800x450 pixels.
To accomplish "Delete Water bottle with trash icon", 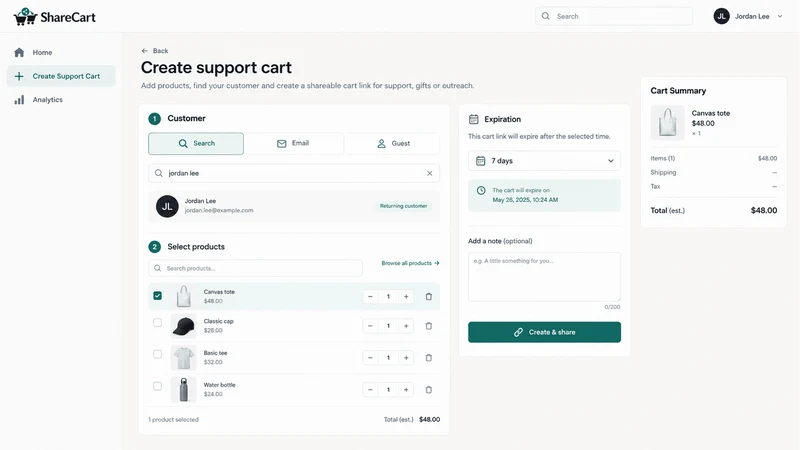I will click(429, 390).
